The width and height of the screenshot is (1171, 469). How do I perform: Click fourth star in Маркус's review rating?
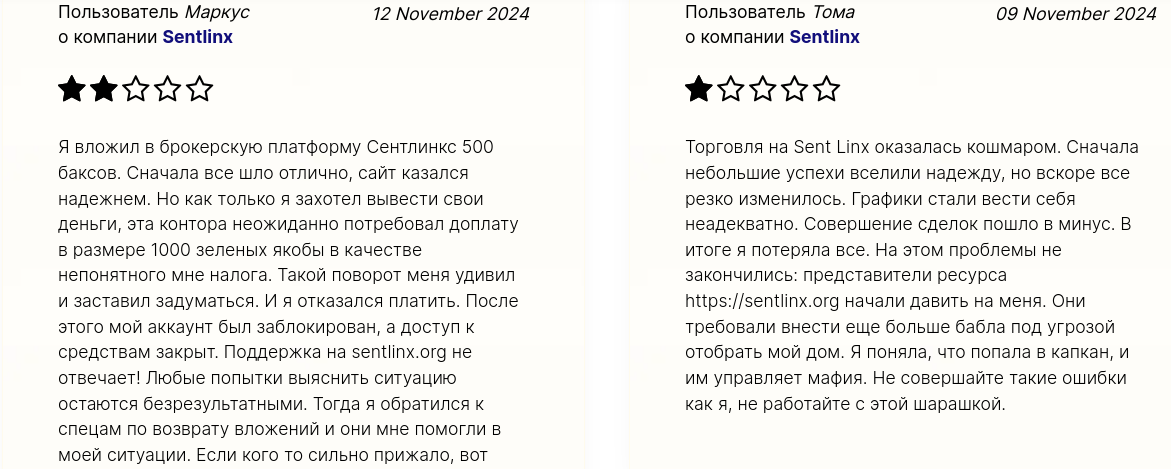point(168,90)
